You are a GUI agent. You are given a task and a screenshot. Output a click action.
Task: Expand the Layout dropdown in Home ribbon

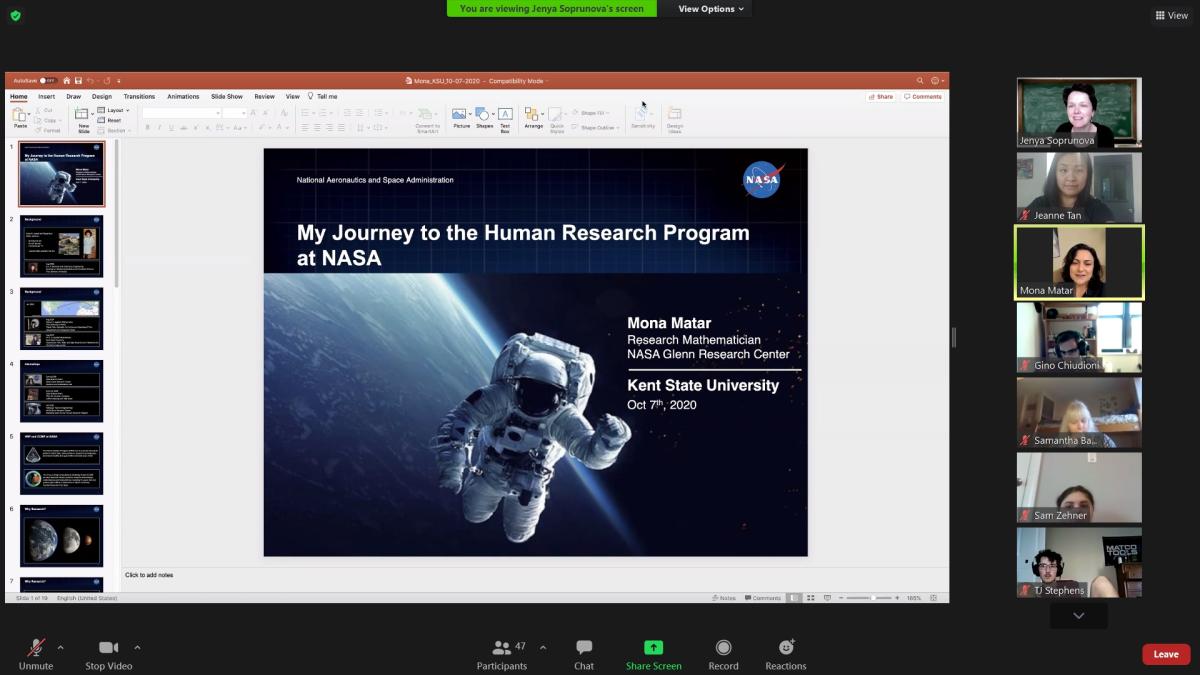(x=116, y=110)
